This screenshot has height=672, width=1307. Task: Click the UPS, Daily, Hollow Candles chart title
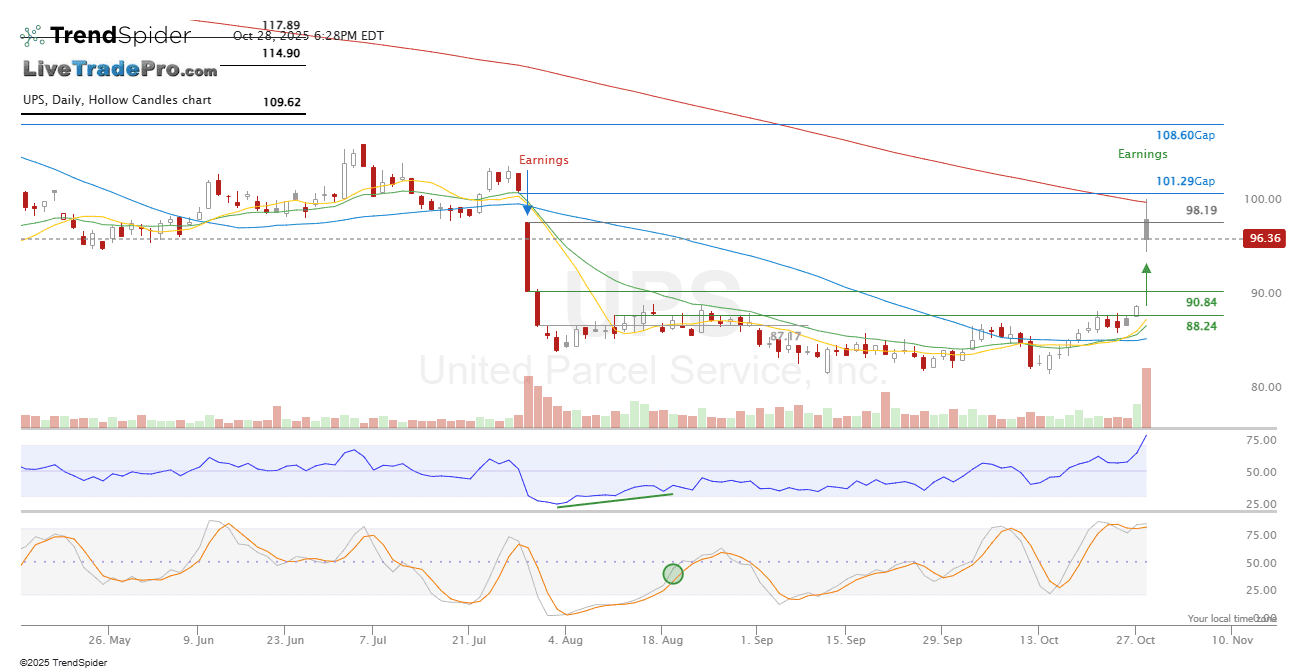(117, 101)
